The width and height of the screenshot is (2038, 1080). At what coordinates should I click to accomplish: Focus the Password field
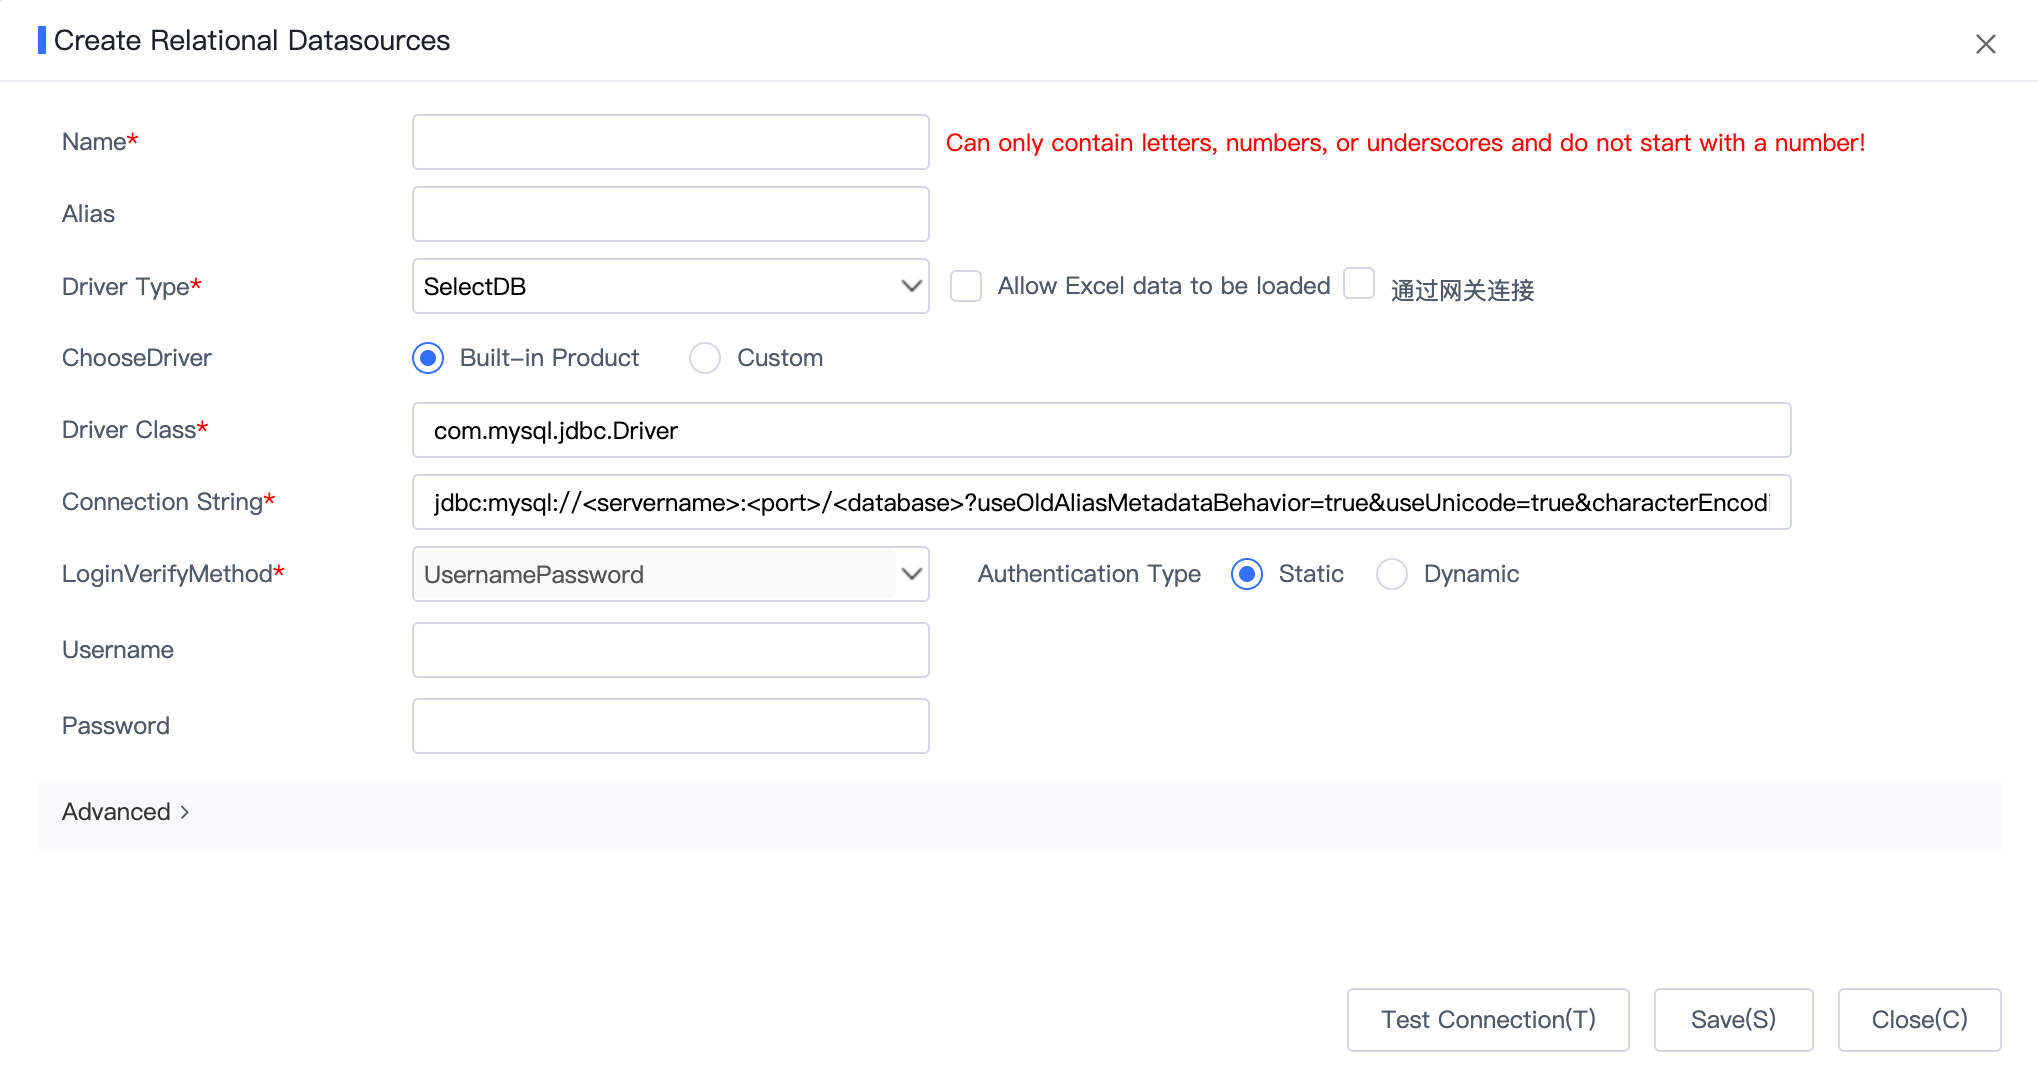coord(670,725)
